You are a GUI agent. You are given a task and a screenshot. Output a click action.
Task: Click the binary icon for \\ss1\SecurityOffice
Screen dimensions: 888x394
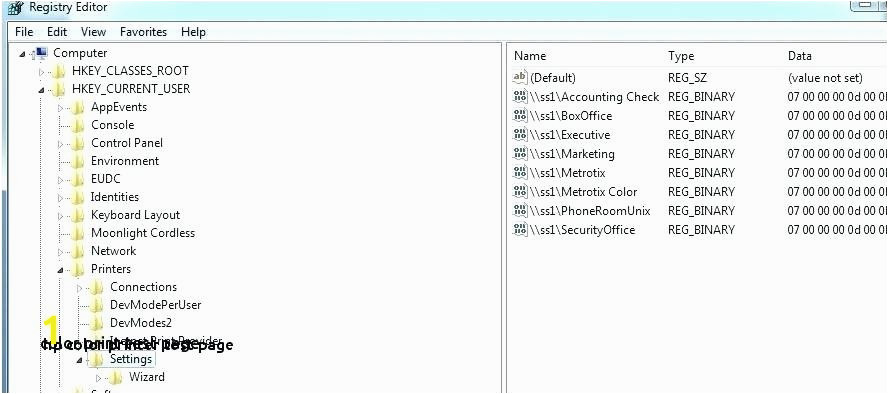(x=519, y=230)
